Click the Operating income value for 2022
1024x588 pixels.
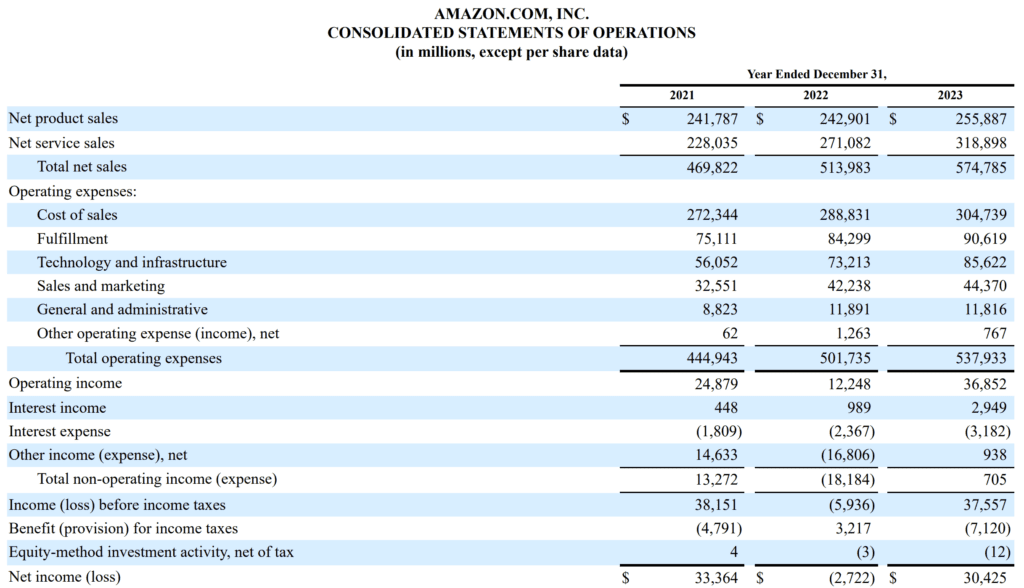coord(849,383)
